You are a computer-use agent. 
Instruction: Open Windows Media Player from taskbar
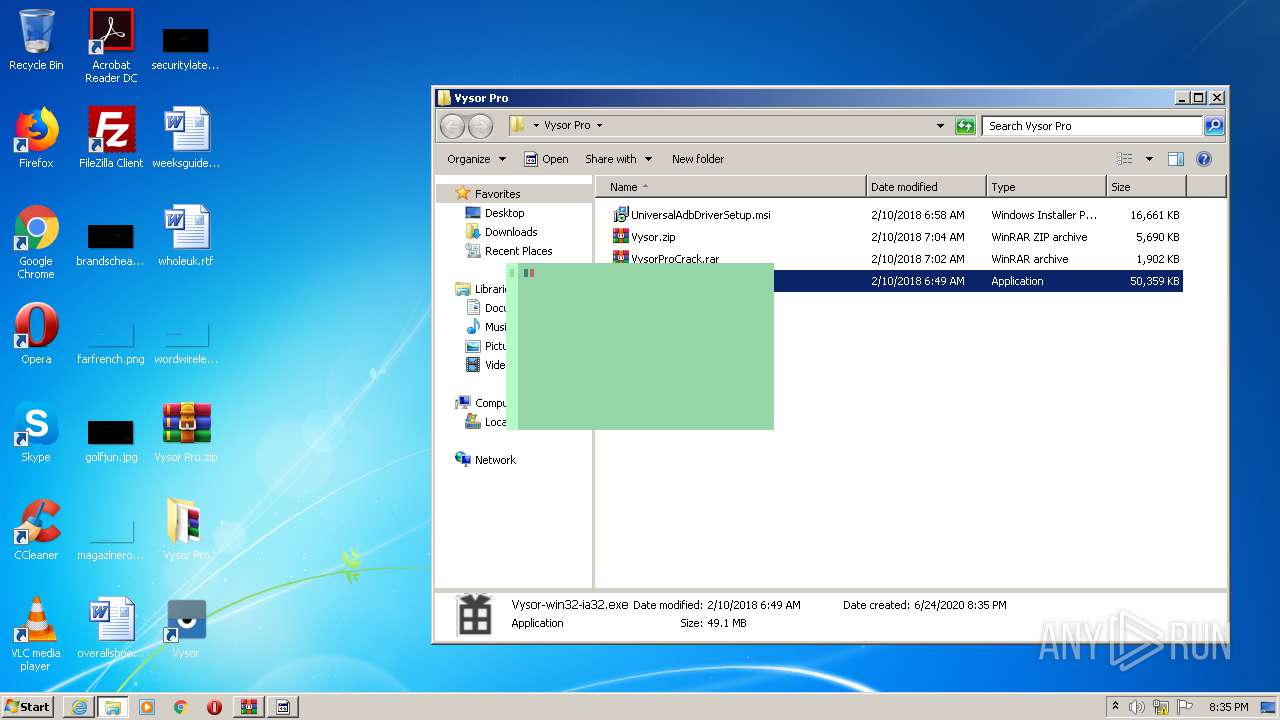pos(147,707)
